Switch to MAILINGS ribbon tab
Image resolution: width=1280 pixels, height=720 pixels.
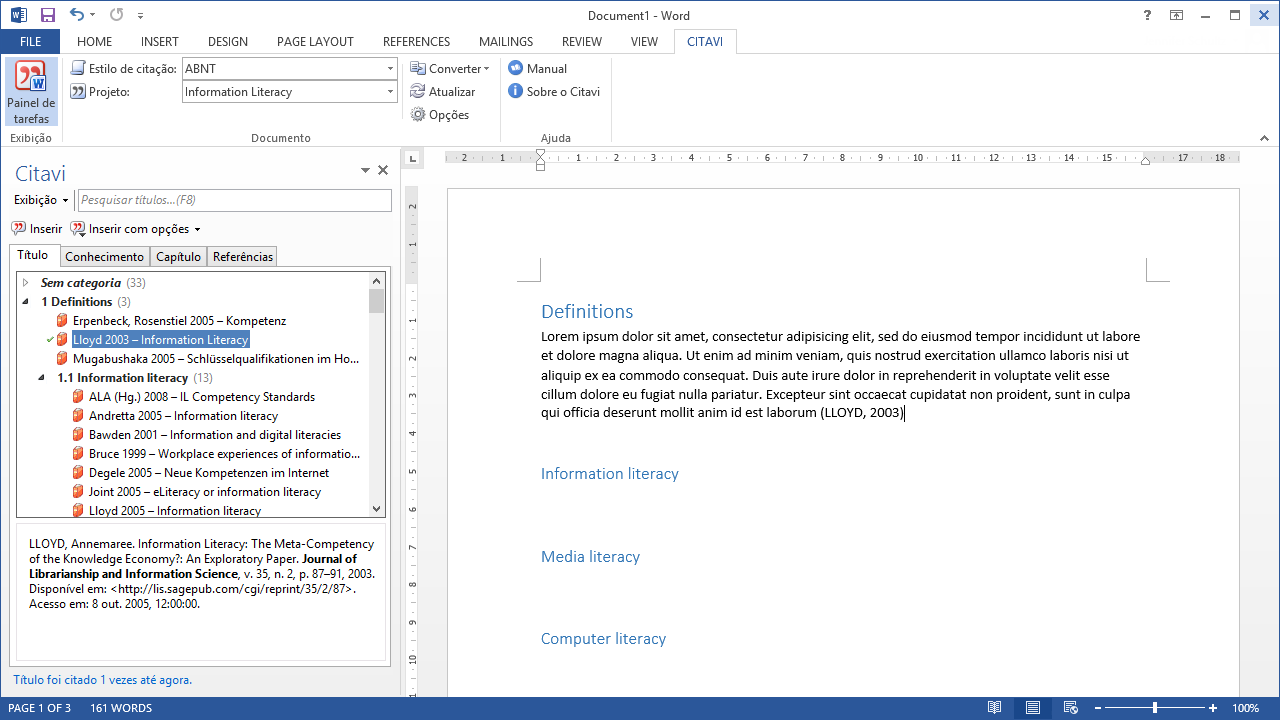pos(506,42)
